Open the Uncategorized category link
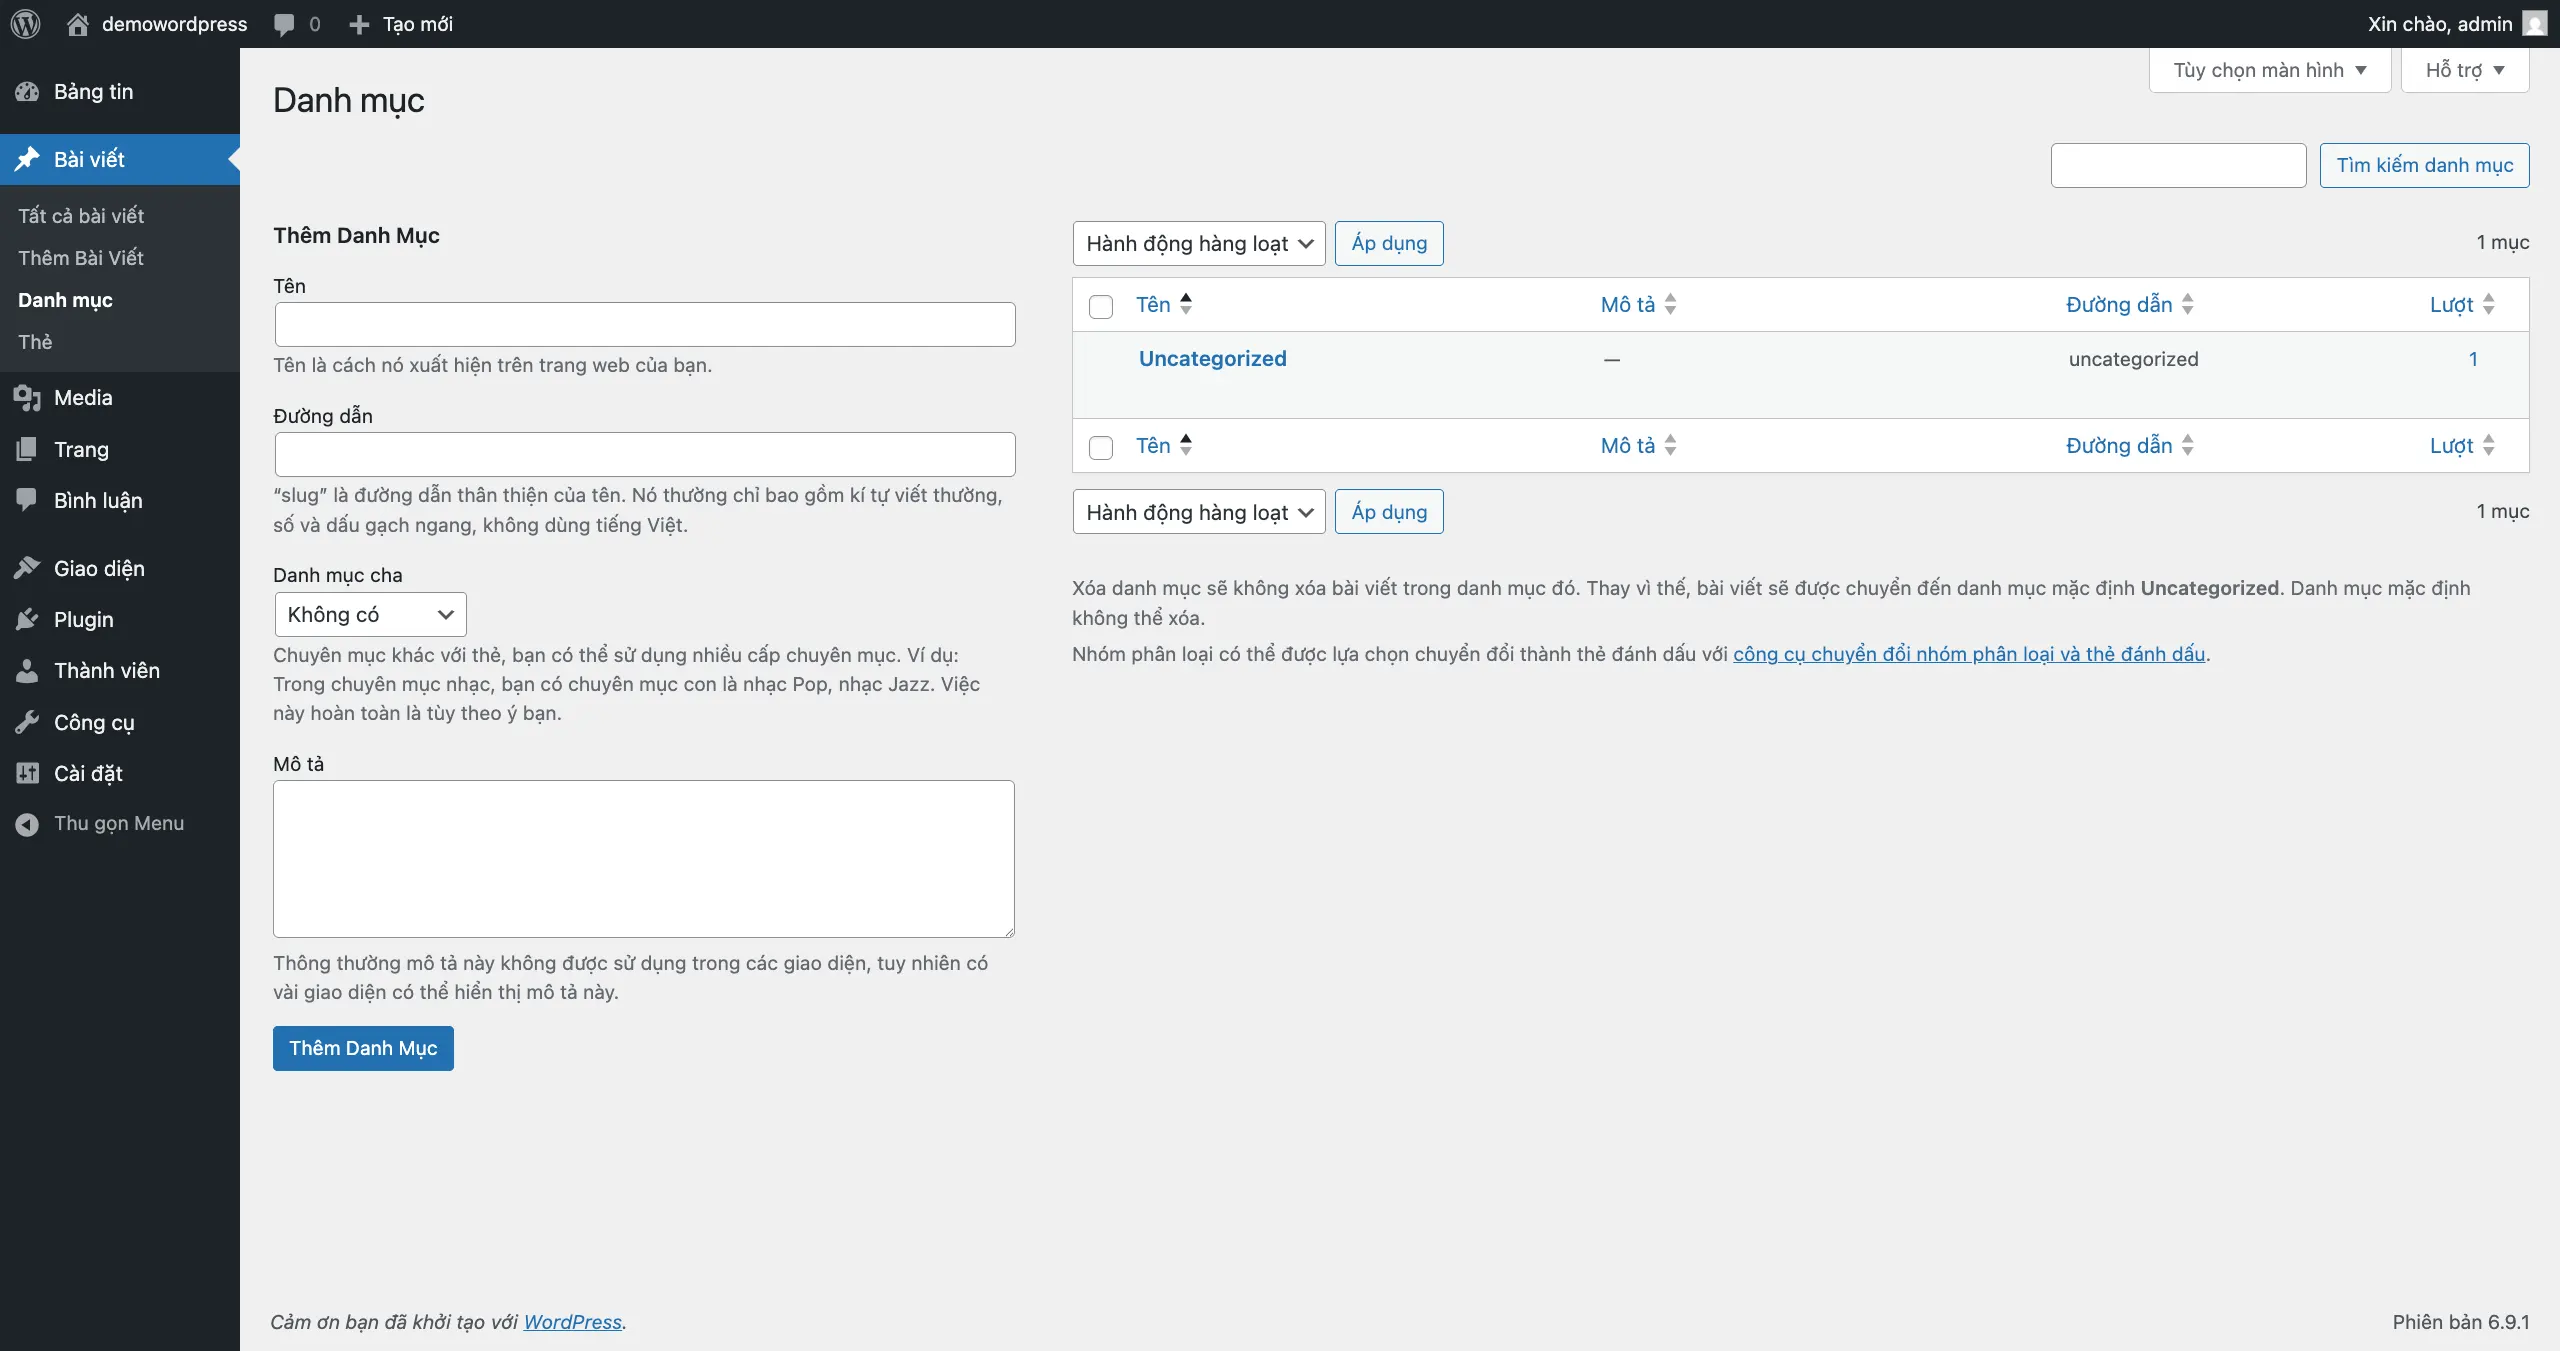The image size is (2560, 1351). tap(1212, 358)
